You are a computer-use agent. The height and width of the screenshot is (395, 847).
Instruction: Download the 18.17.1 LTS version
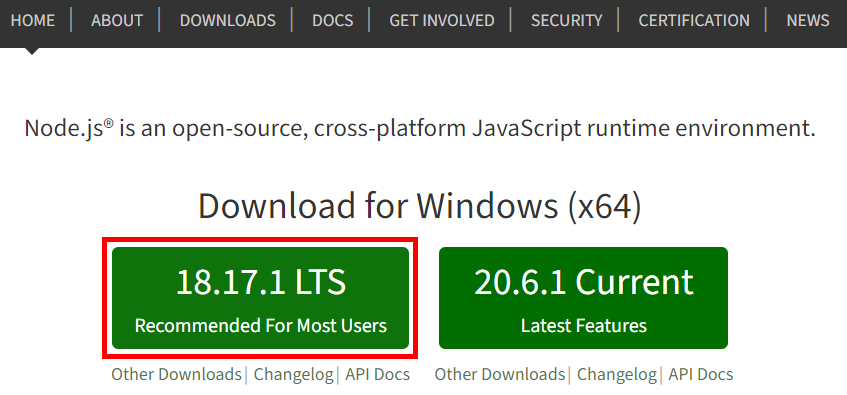[260, 298]
